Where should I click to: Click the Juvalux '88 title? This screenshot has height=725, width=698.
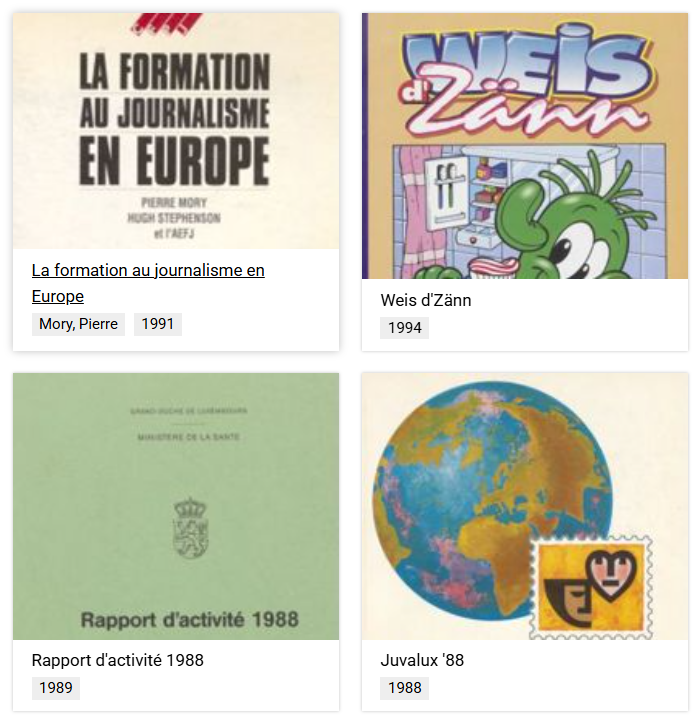[422, 660]
